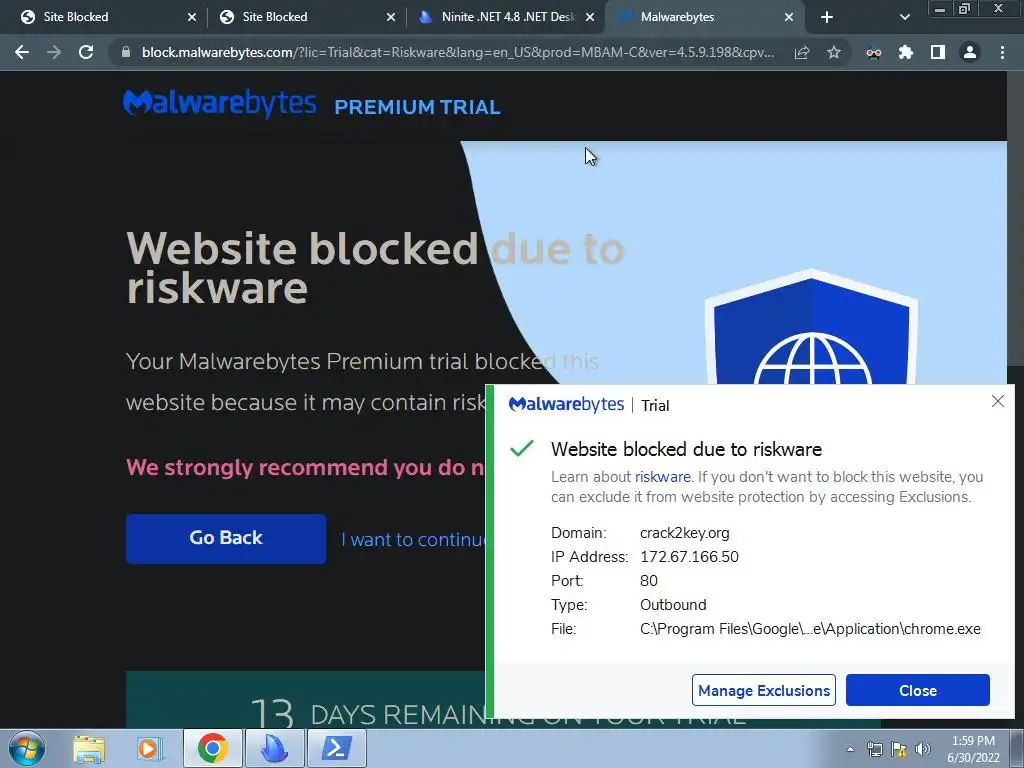
Task: Click the chrome.exe file path text
Action: coord(810,629)
